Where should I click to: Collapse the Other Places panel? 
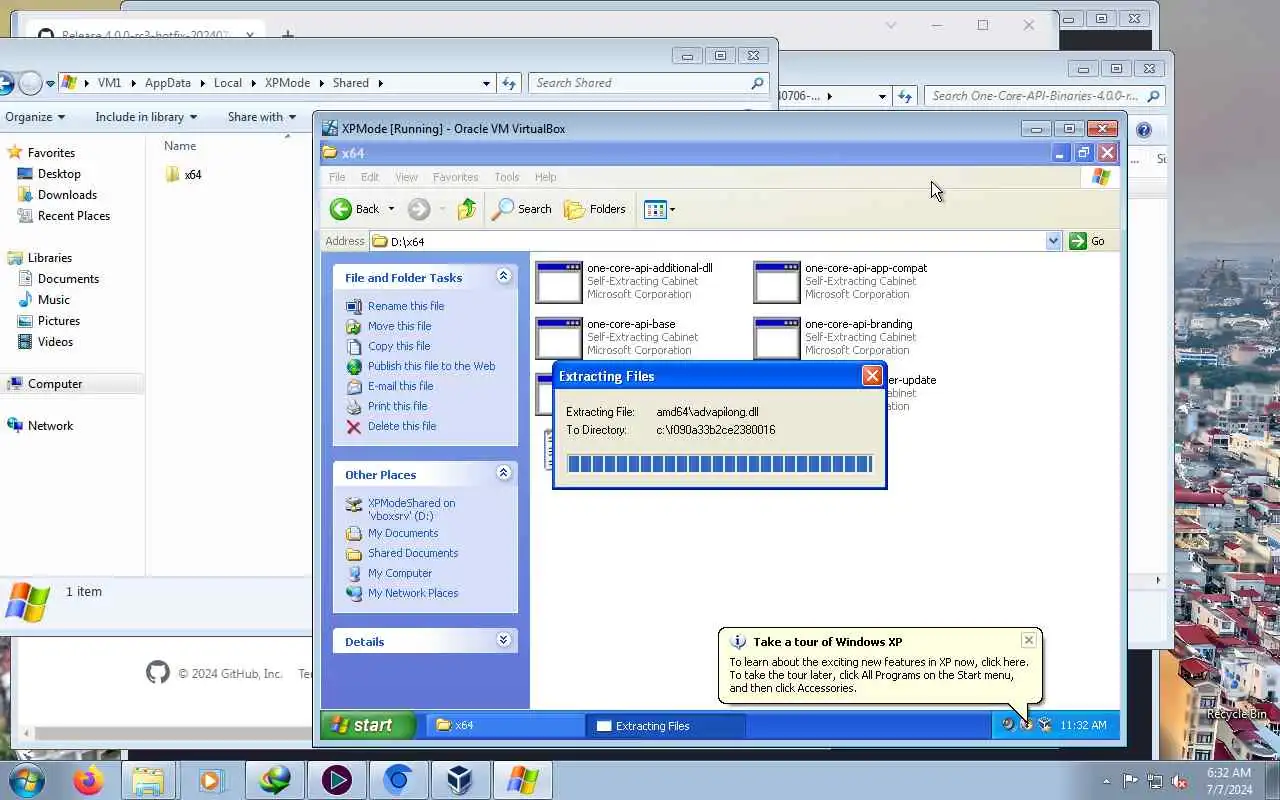(504, 473)
